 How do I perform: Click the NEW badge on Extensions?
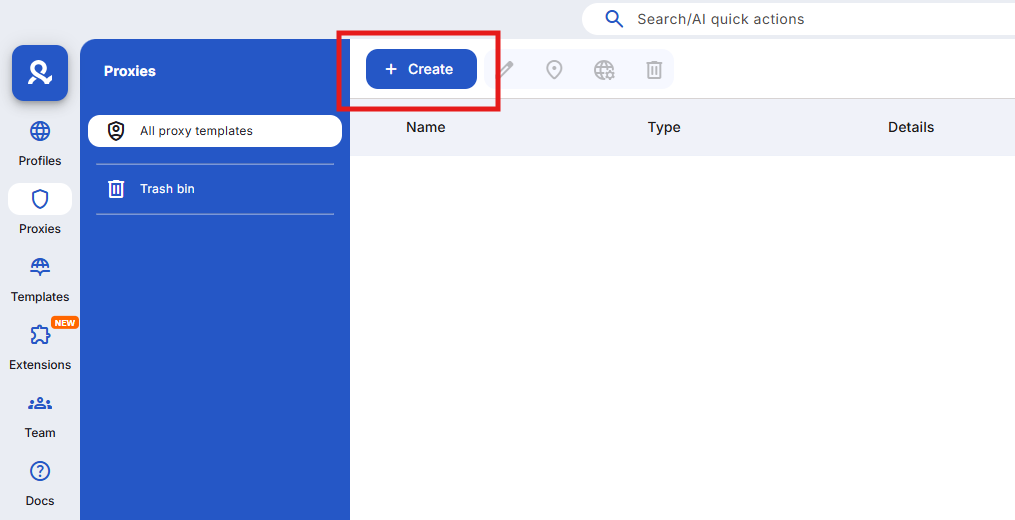tap(65, 323)
